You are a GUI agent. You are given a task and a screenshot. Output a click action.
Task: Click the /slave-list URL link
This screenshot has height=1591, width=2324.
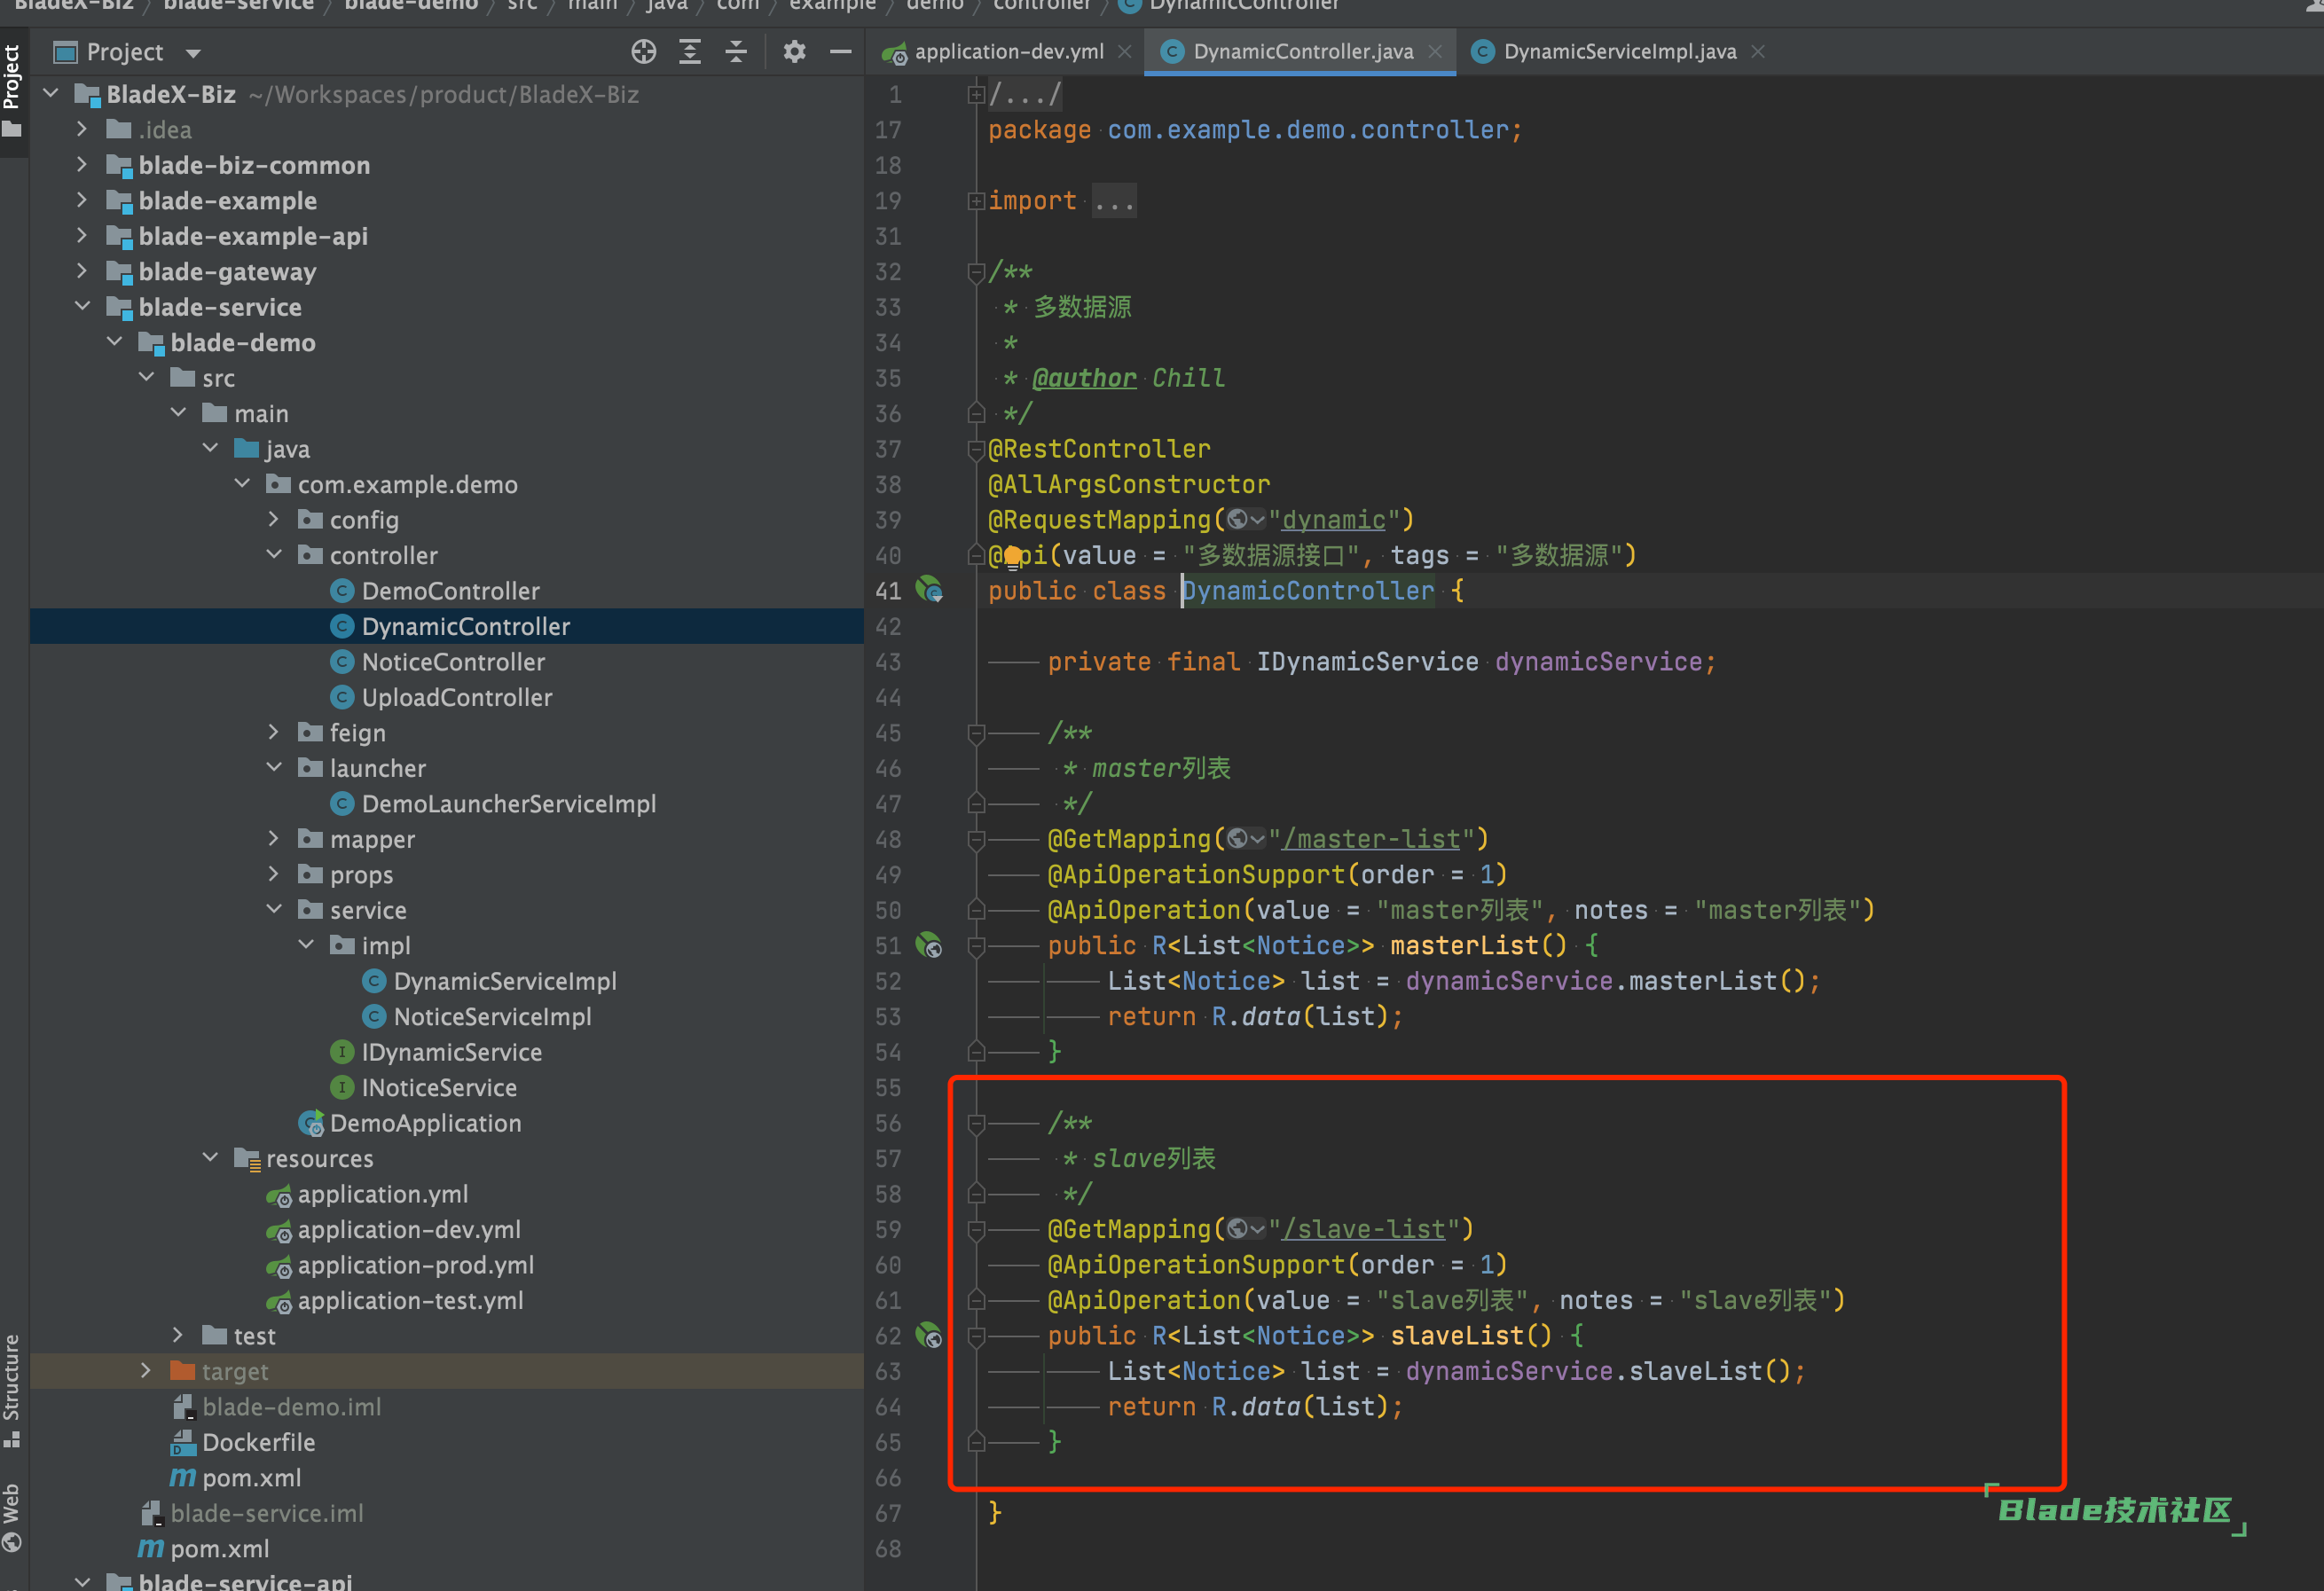[1364, 1229]
